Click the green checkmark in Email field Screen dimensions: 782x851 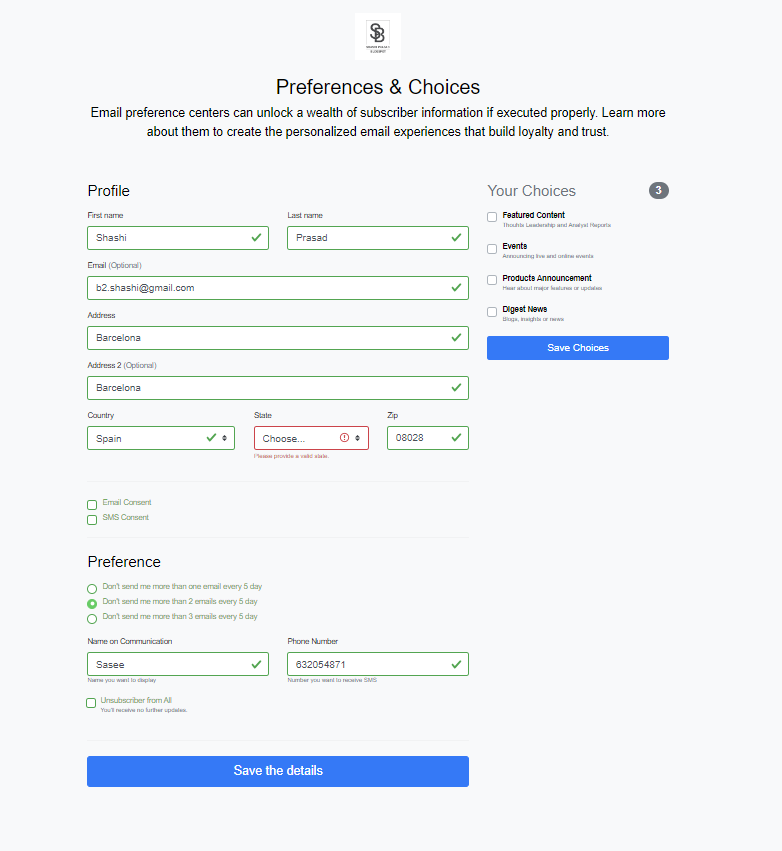pyautogui.click(x=456, y=287)
